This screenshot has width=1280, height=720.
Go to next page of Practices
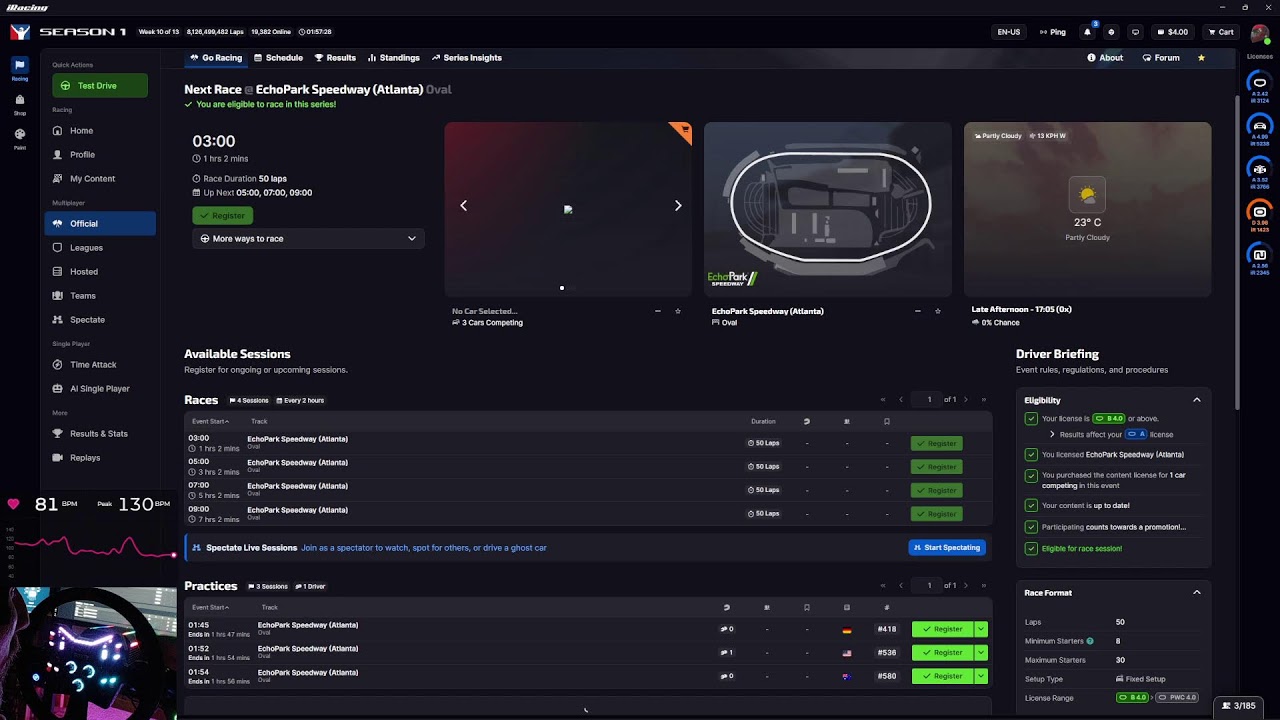966,586
